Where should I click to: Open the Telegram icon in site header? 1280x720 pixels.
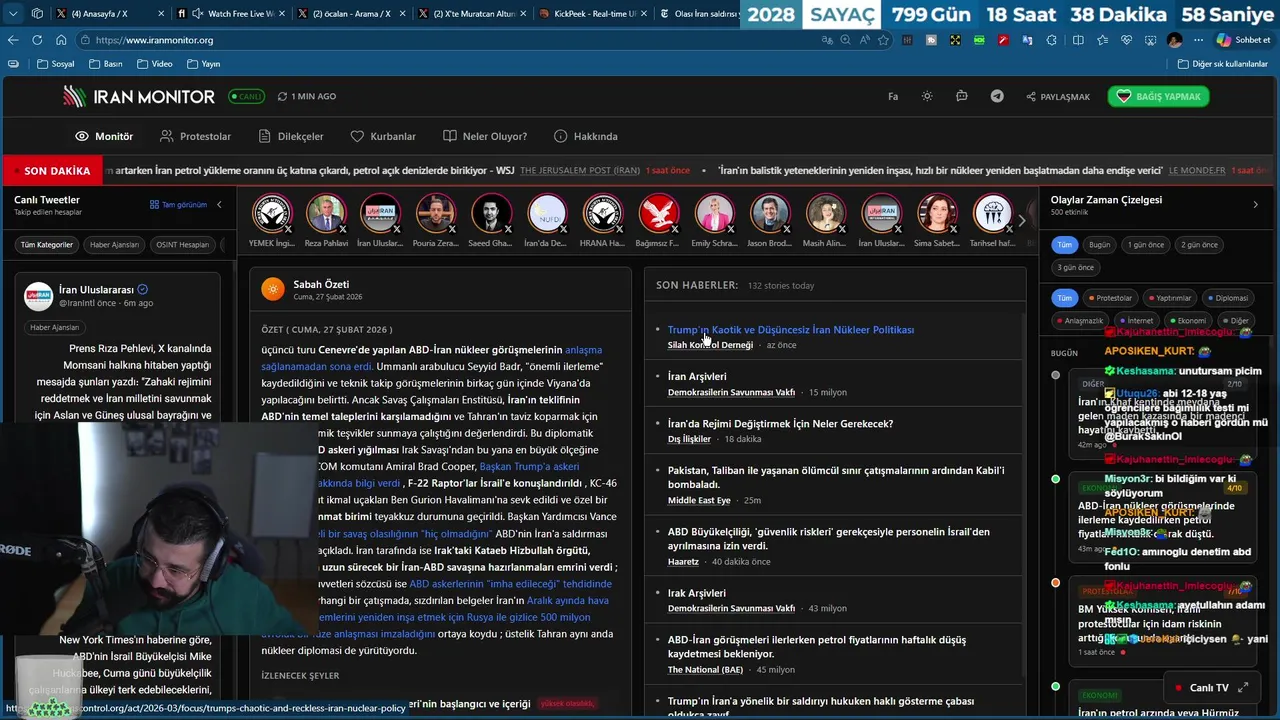point(997,96)
